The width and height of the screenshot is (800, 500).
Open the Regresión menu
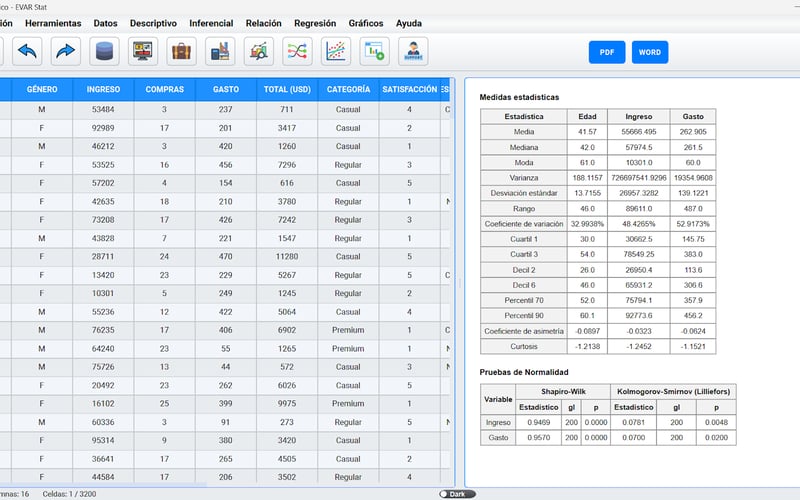[x=315, y=23]
